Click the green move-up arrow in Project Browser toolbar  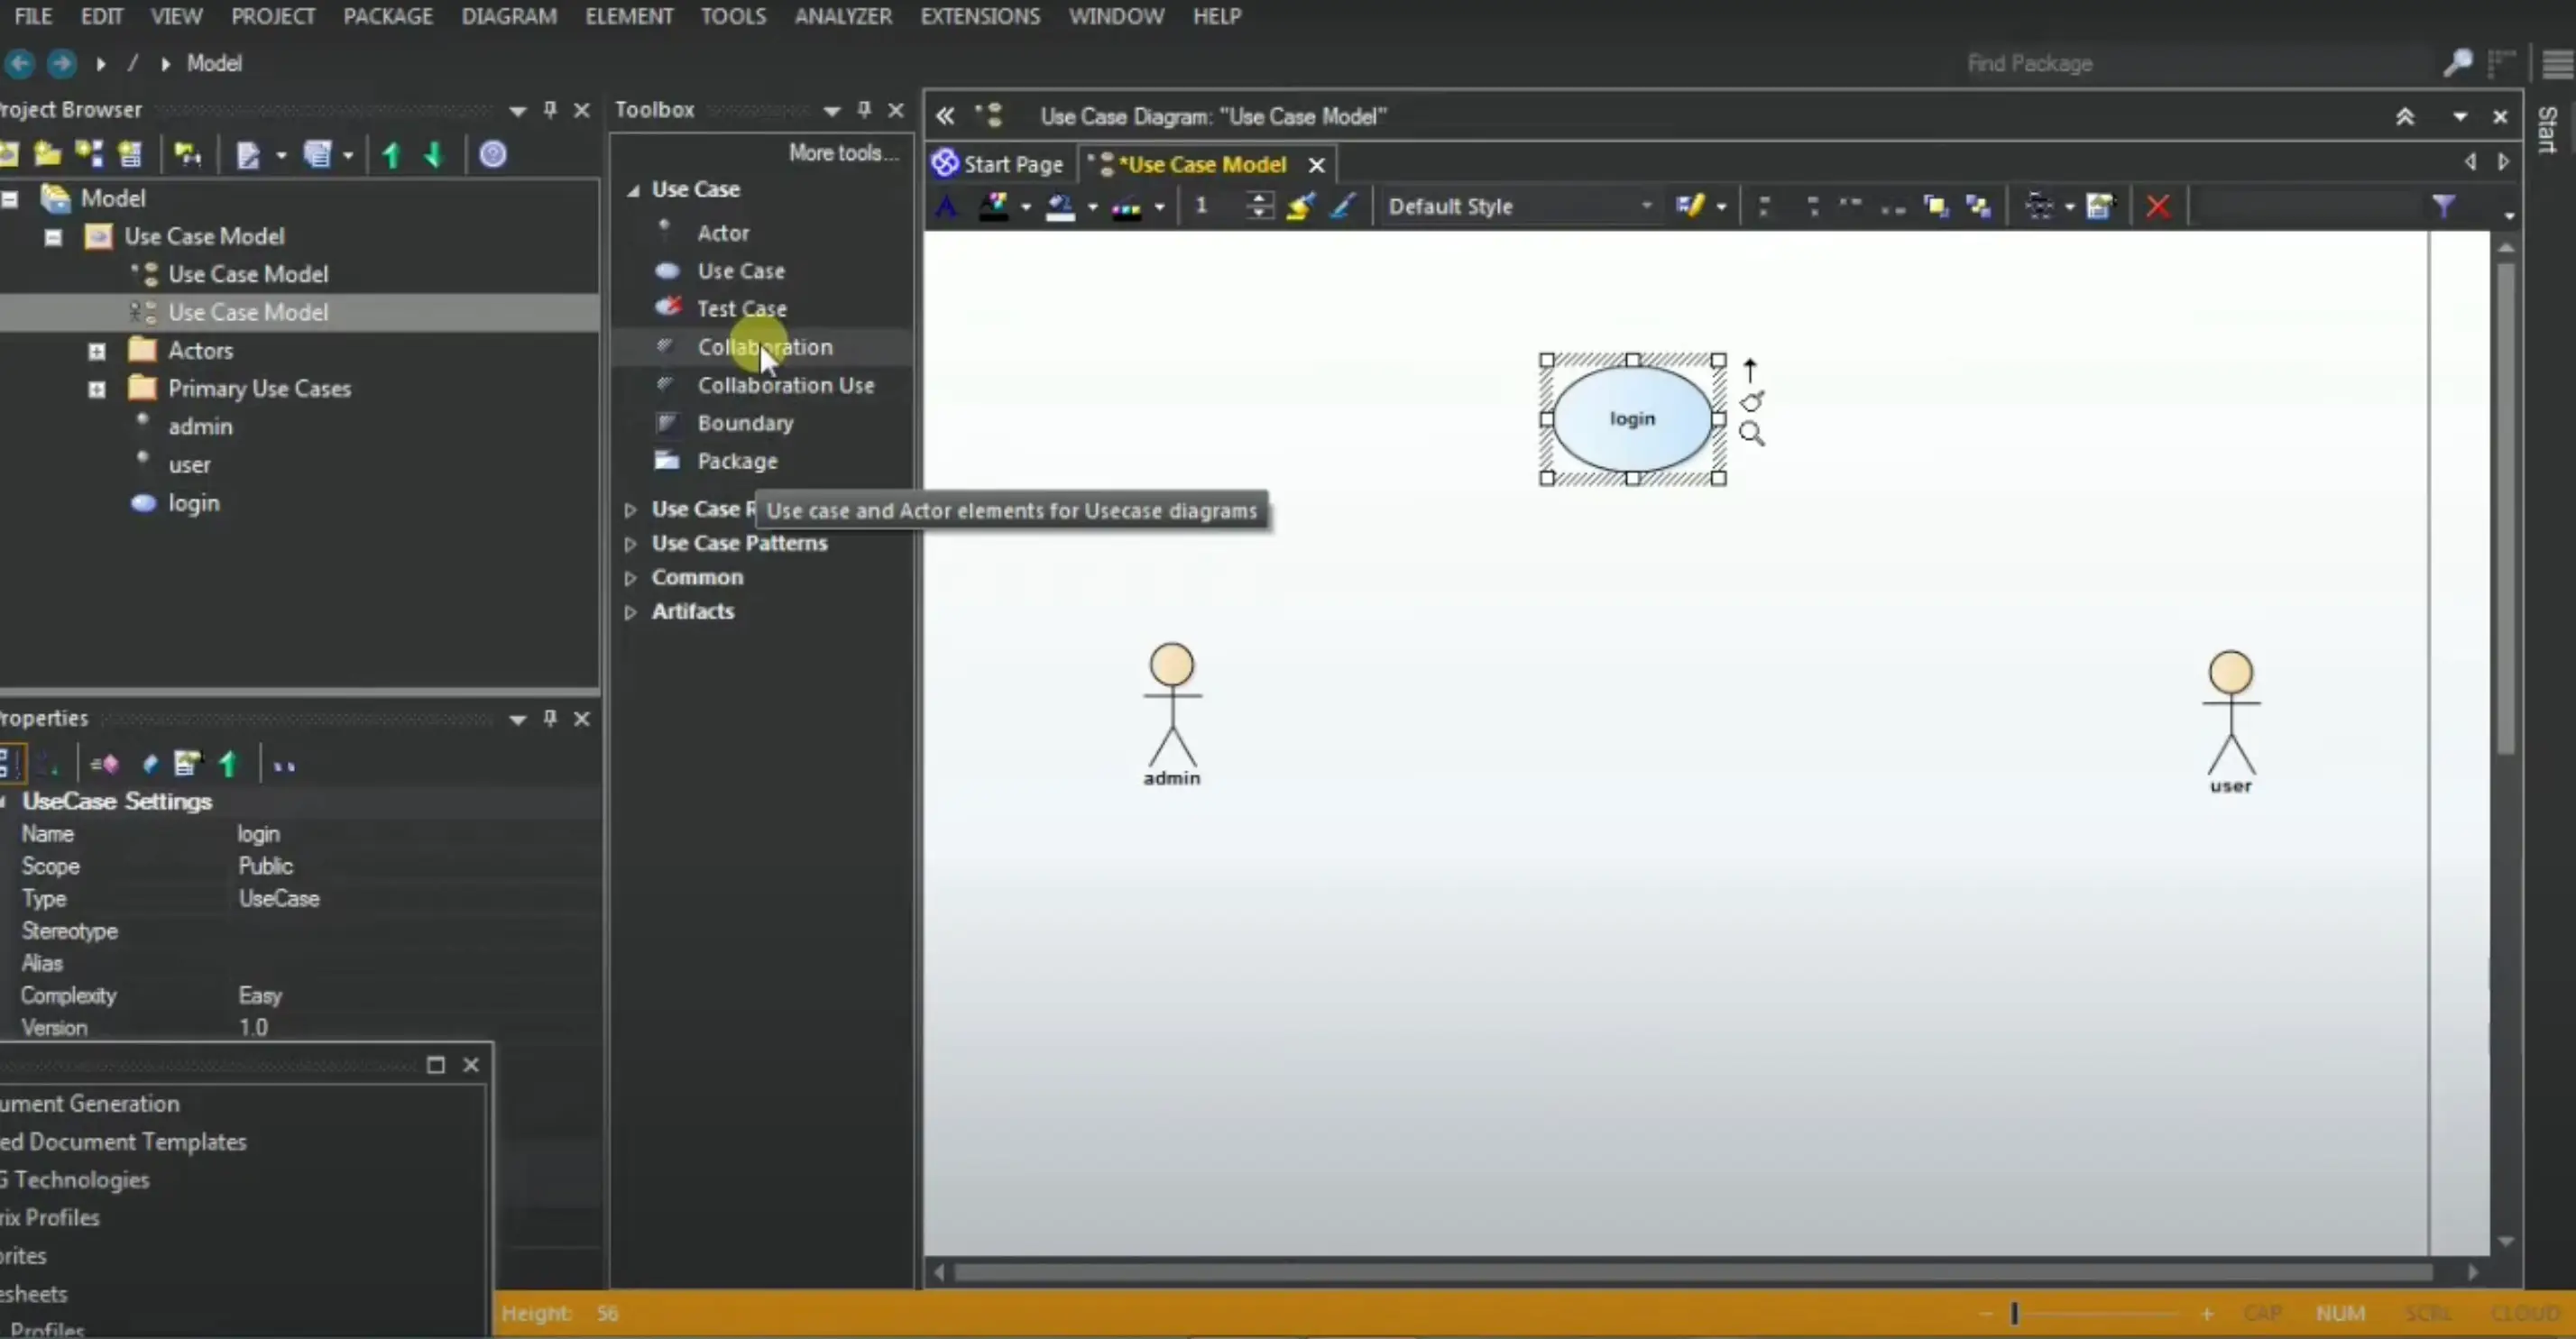click(x=390, y=155)
